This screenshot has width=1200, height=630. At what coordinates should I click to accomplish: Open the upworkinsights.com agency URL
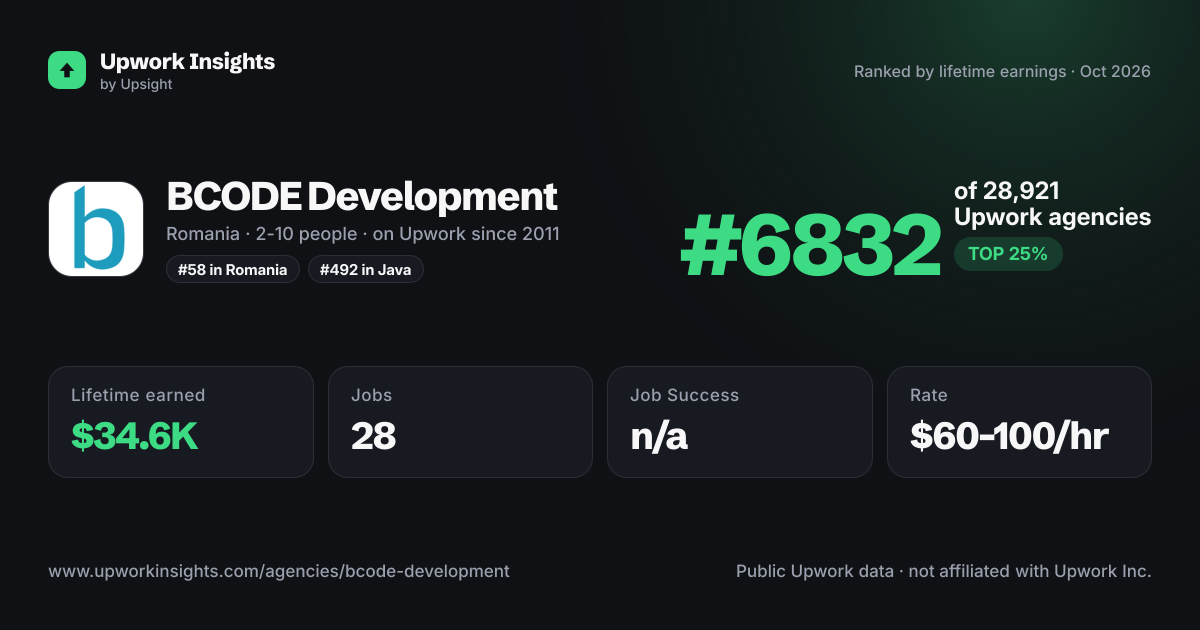tap(279, 572)
